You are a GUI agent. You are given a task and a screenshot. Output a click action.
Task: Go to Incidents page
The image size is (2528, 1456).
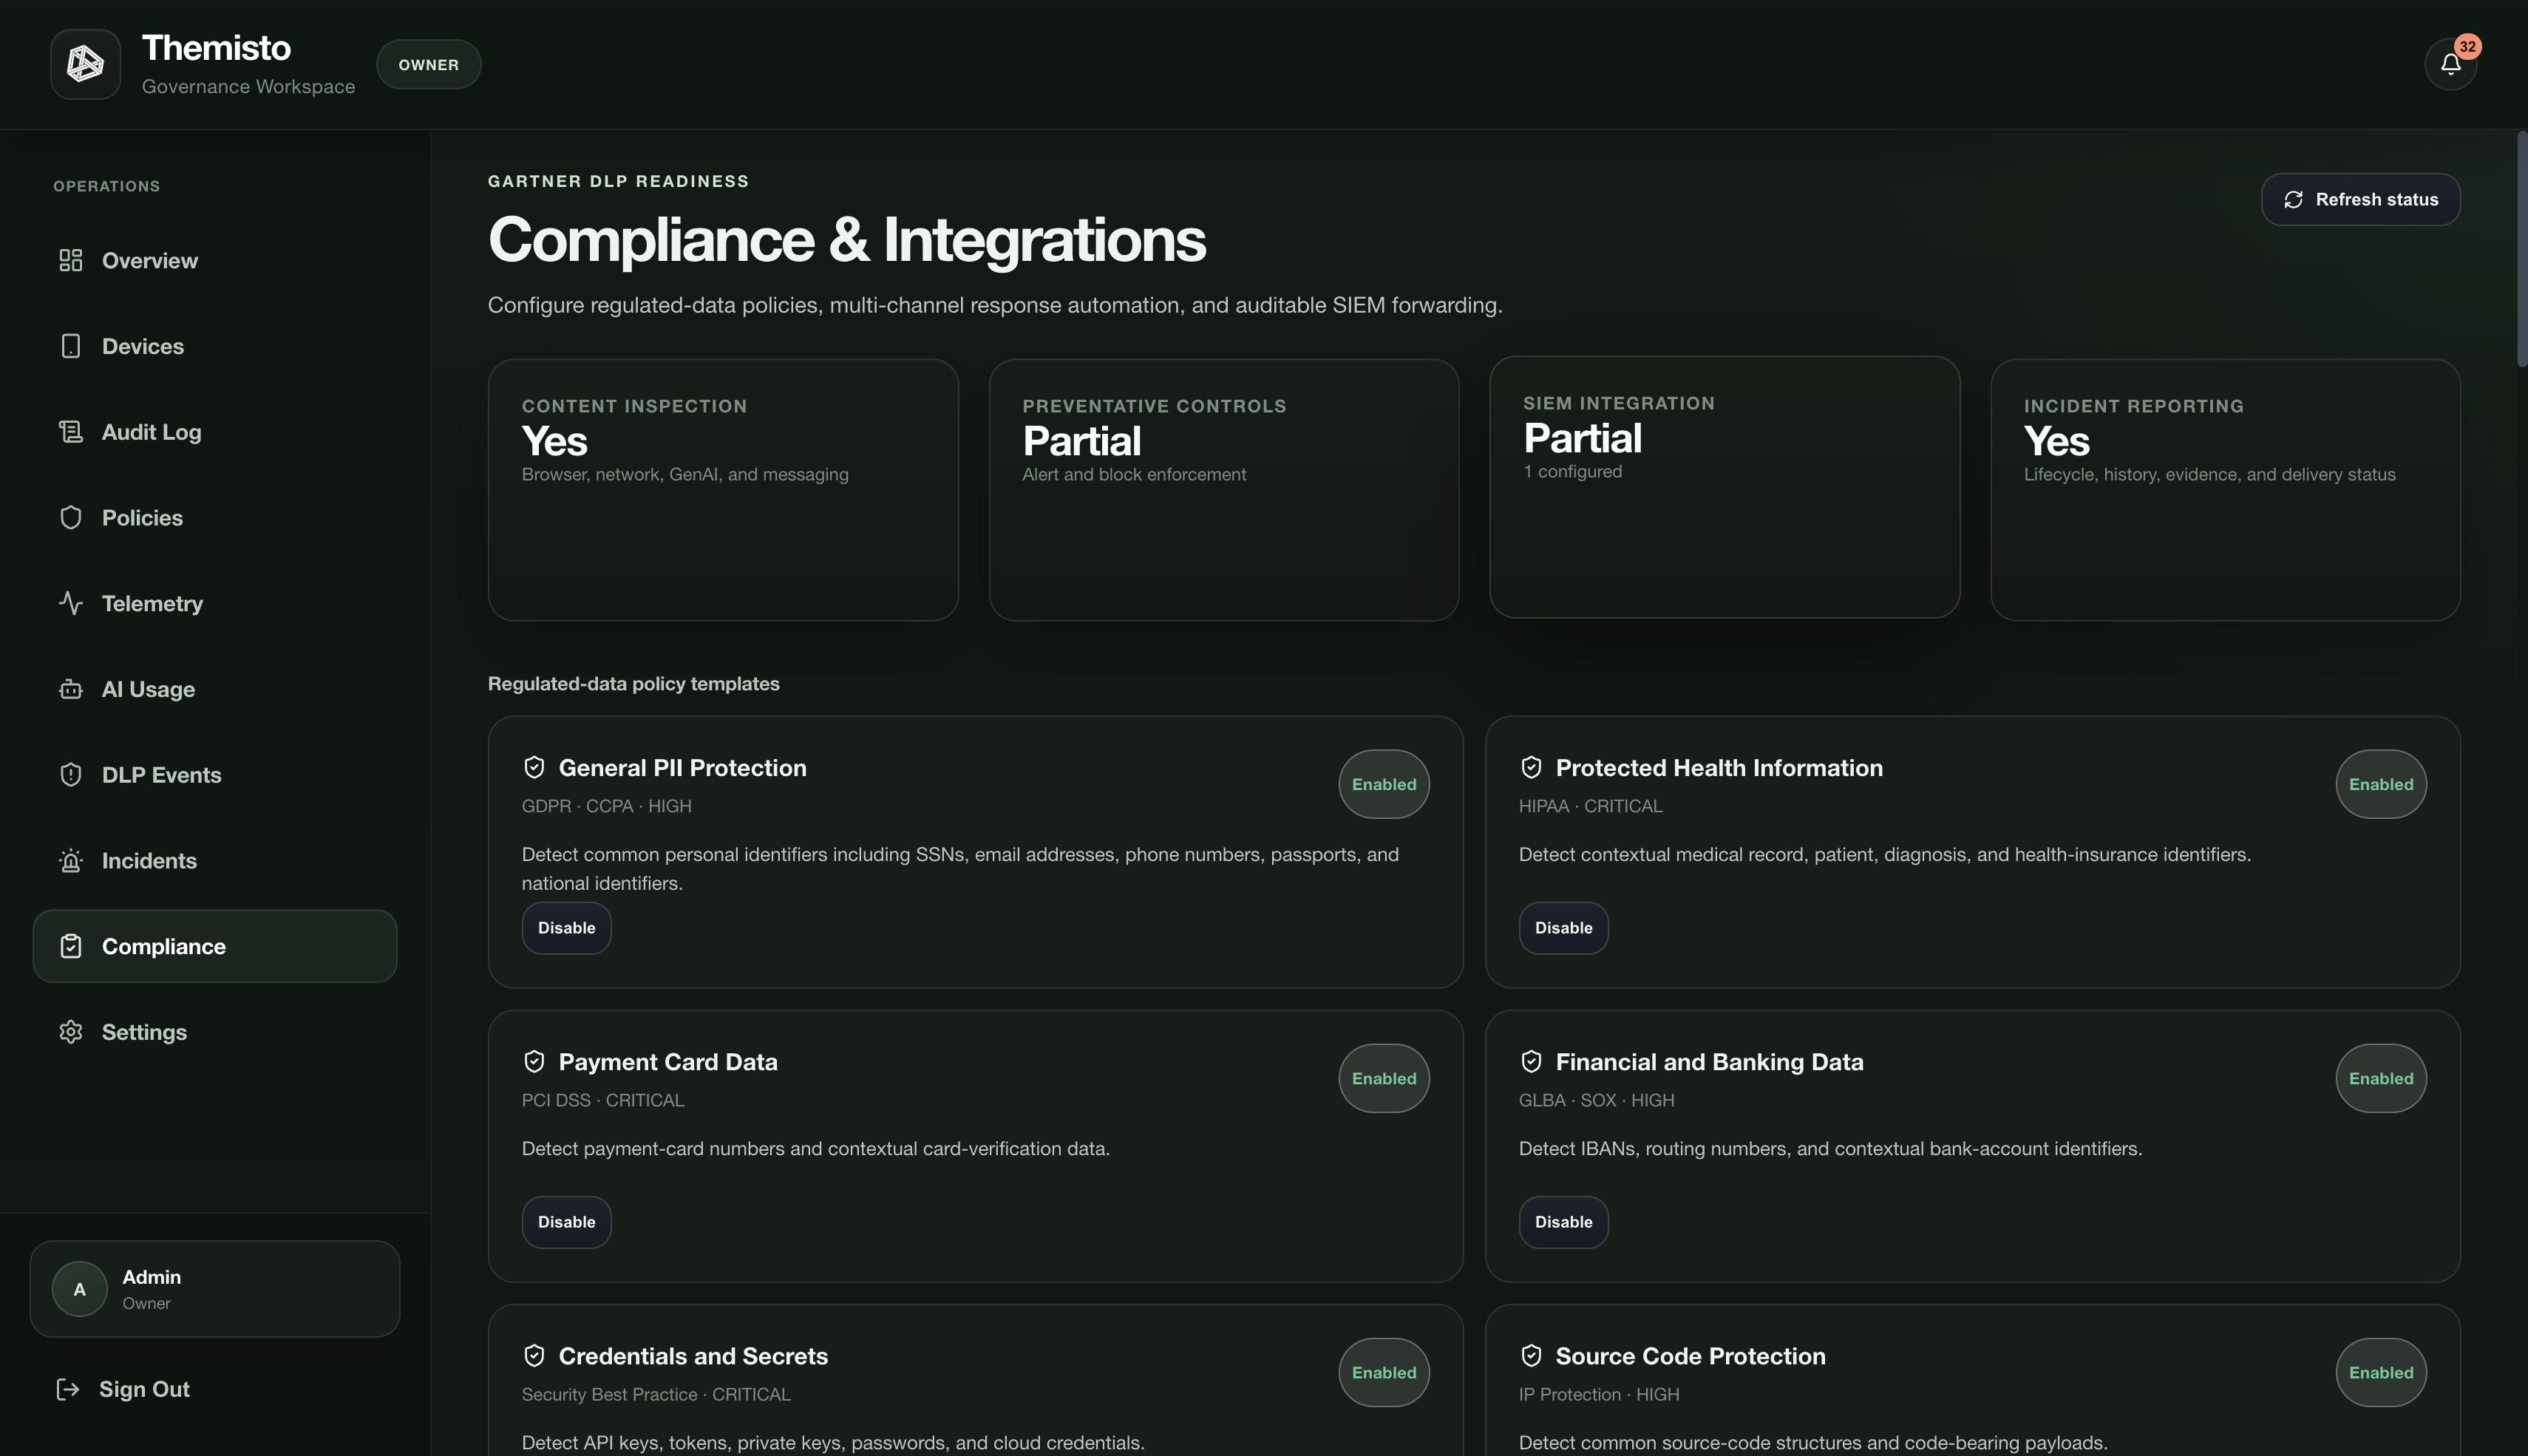pos(215,861)
